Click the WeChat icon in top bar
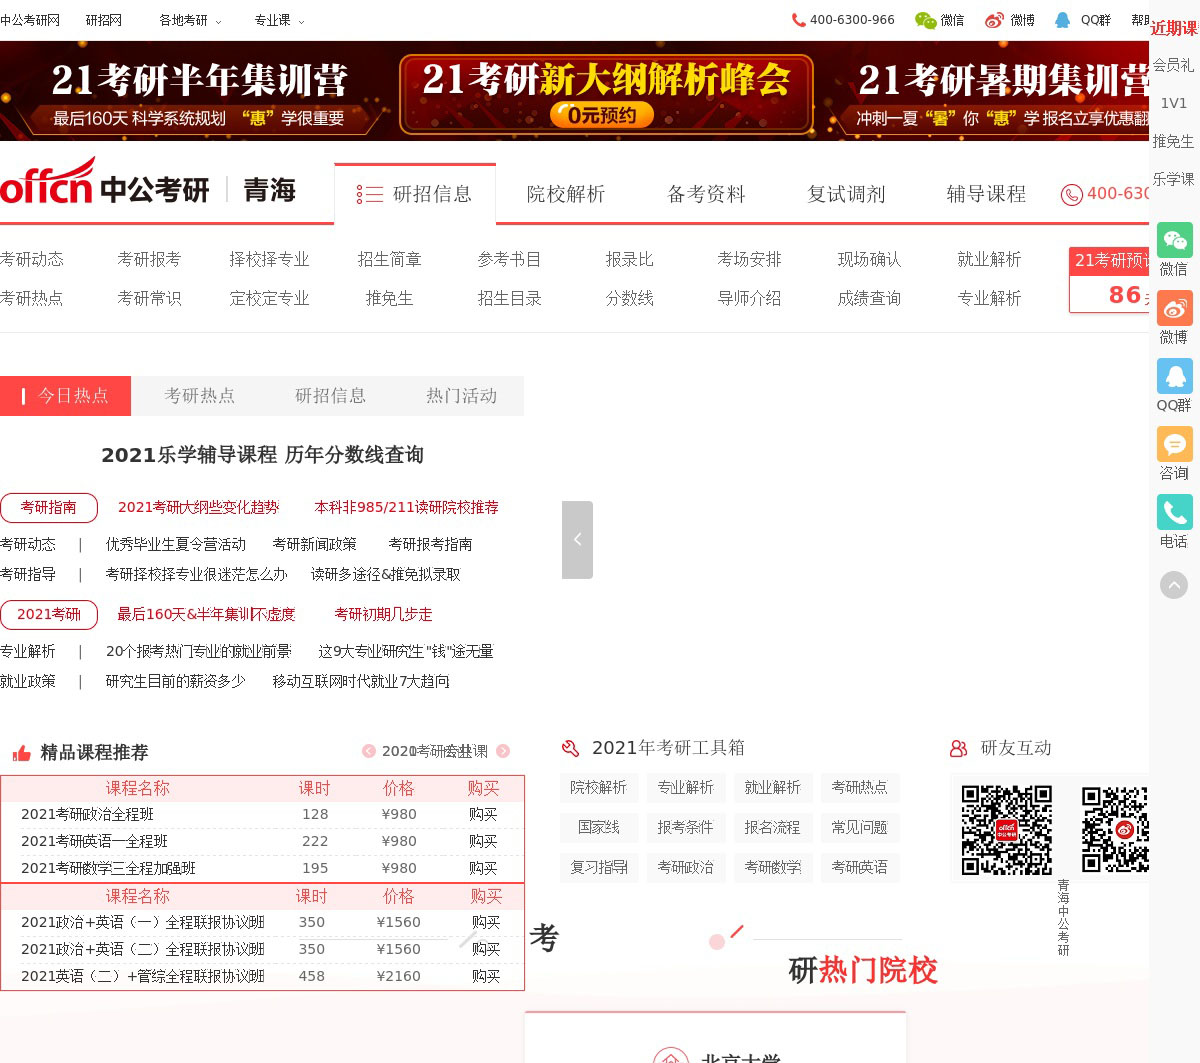1200x1063 pixels. [x=926, y=20]
